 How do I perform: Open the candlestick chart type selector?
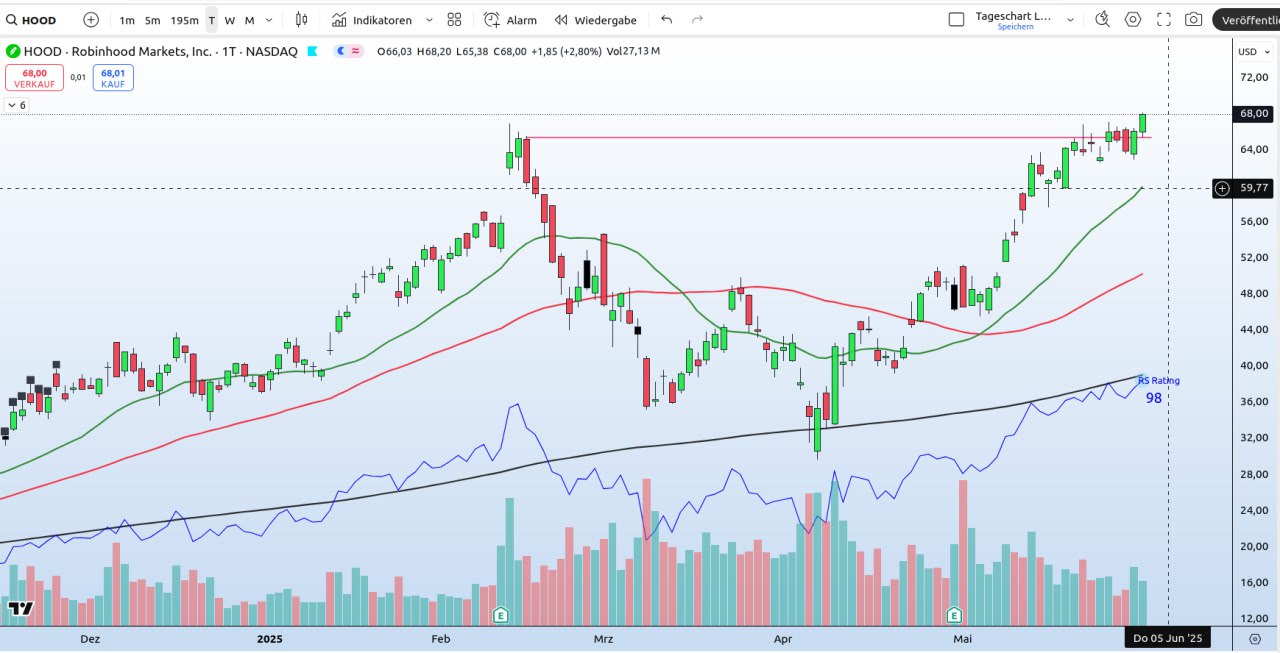pos(301,20)
